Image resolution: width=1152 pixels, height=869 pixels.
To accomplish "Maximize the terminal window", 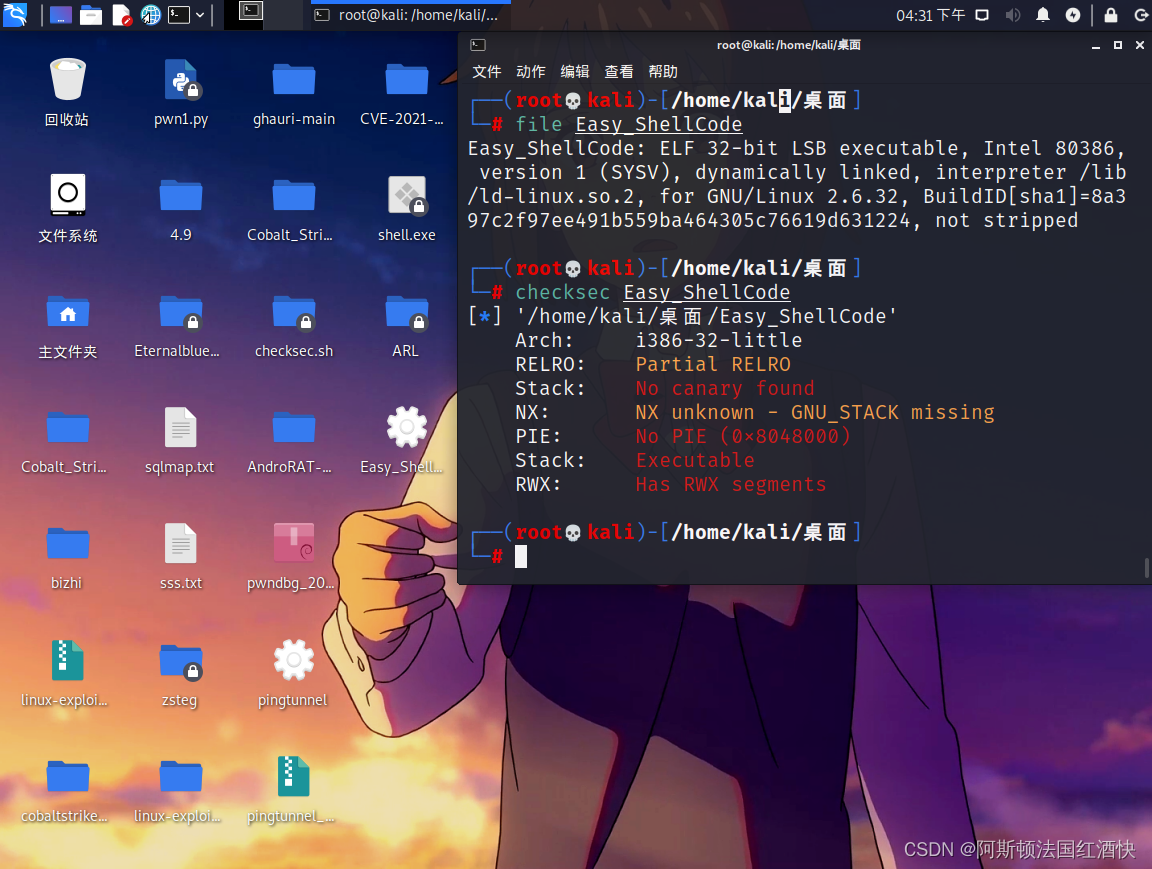I will 1117,46.
